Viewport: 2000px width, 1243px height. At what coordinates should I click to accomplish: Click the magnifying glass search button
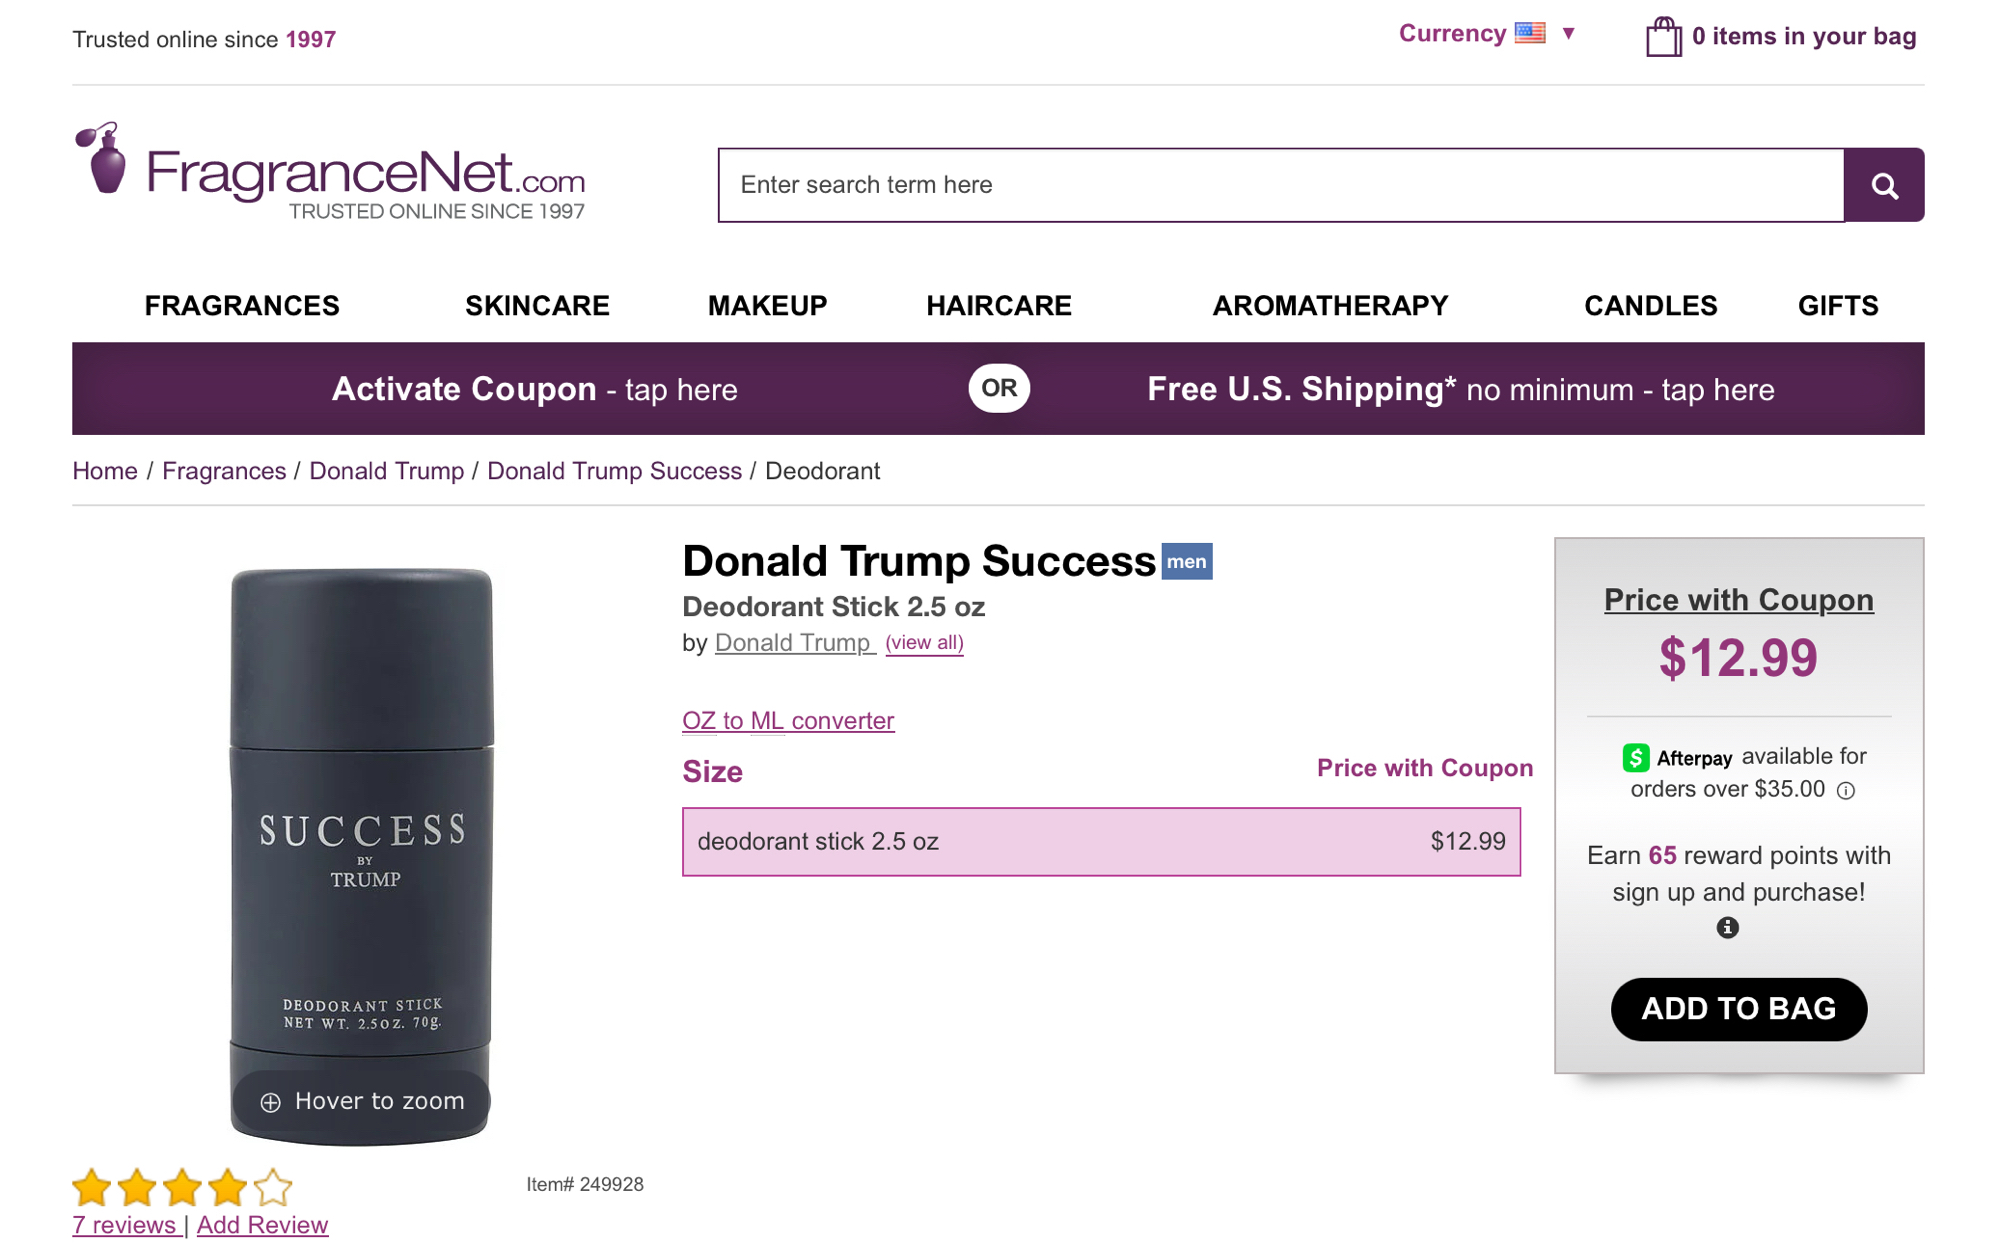(1883, 185)
